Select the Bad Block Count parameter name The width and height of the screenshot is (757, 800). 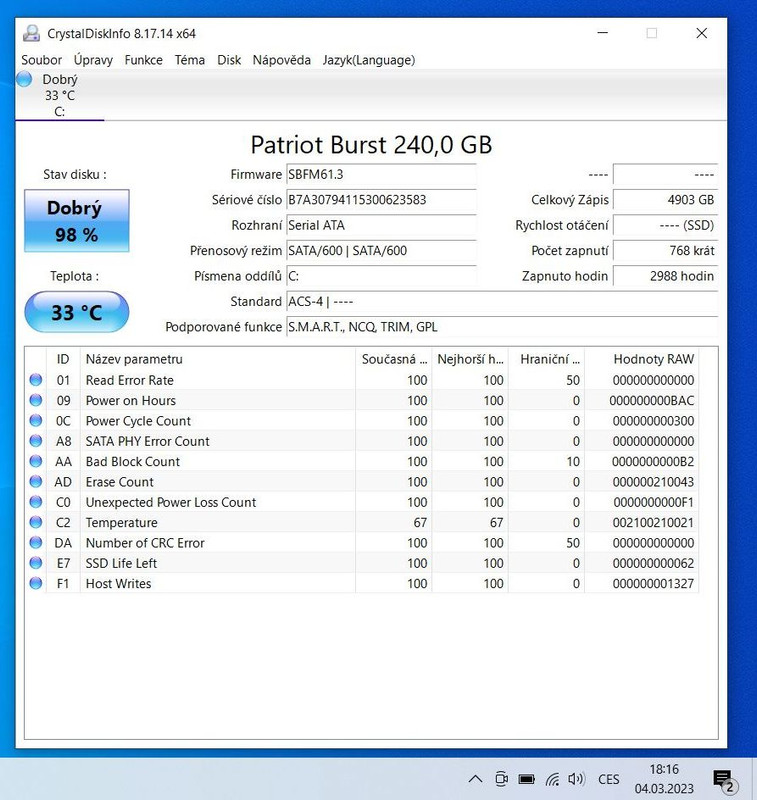(x=133, y=462)
